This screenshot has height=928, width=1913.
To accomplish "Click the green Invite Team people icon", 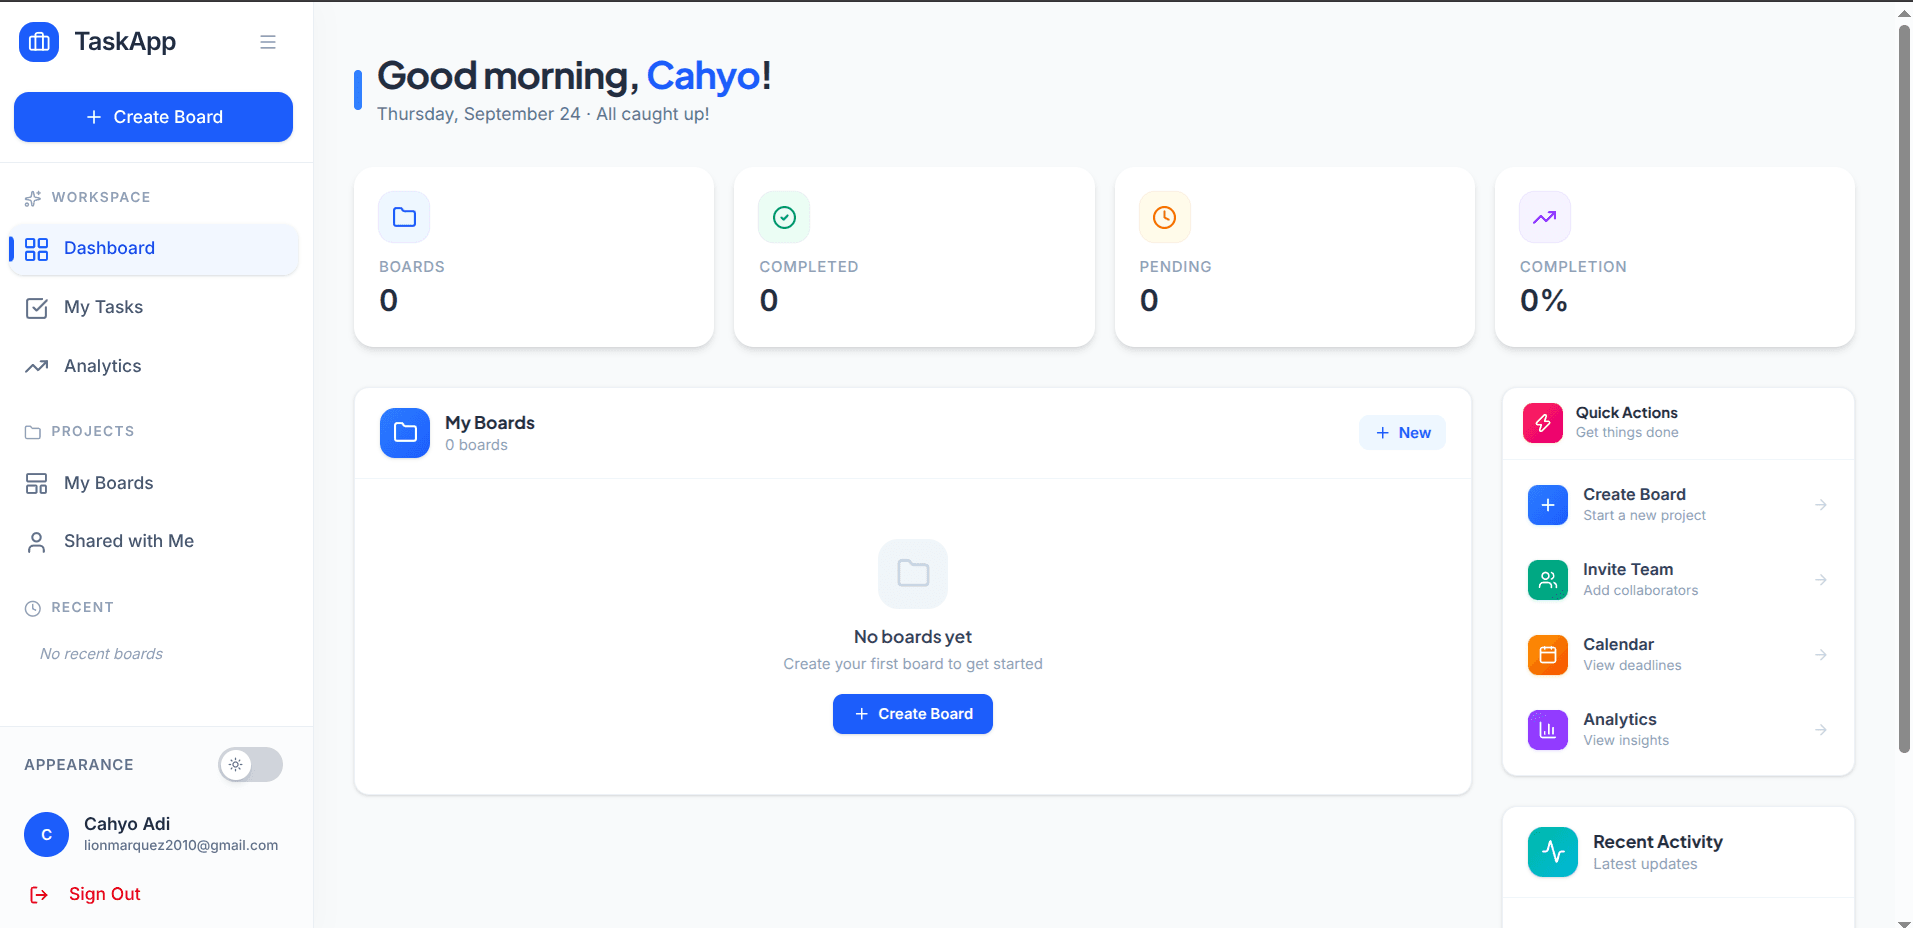I will point(1548,580).
